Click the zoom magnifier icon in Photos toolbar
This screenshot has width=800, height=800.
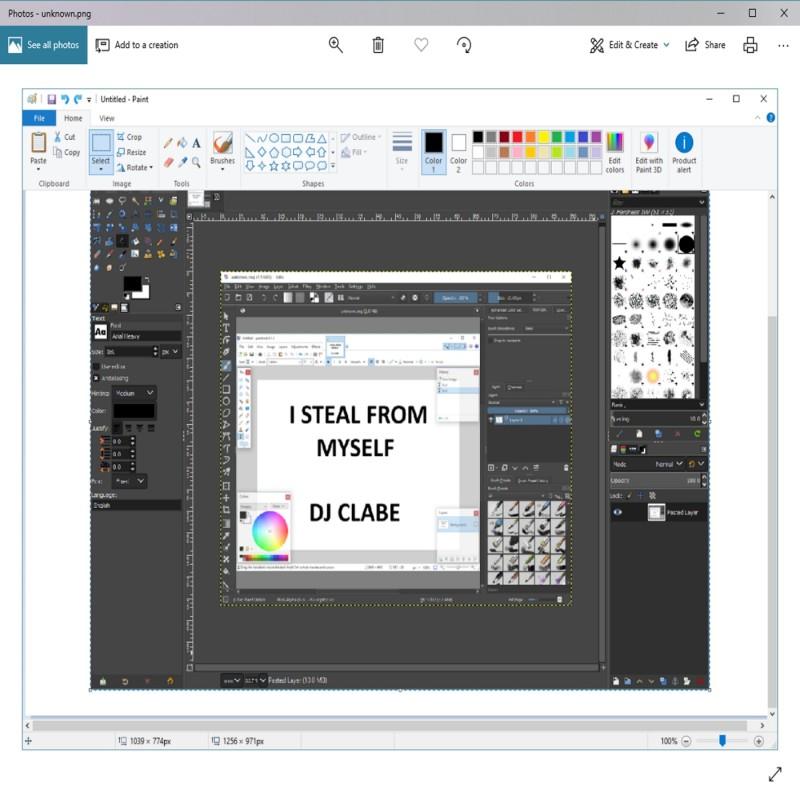point(336,45)
